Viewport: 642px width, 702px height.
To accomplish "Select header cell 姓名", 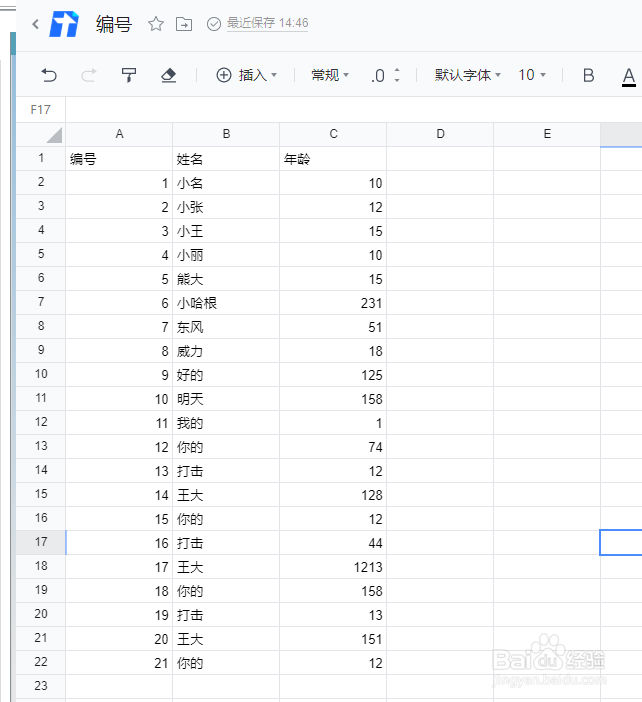I will [226, 158].
